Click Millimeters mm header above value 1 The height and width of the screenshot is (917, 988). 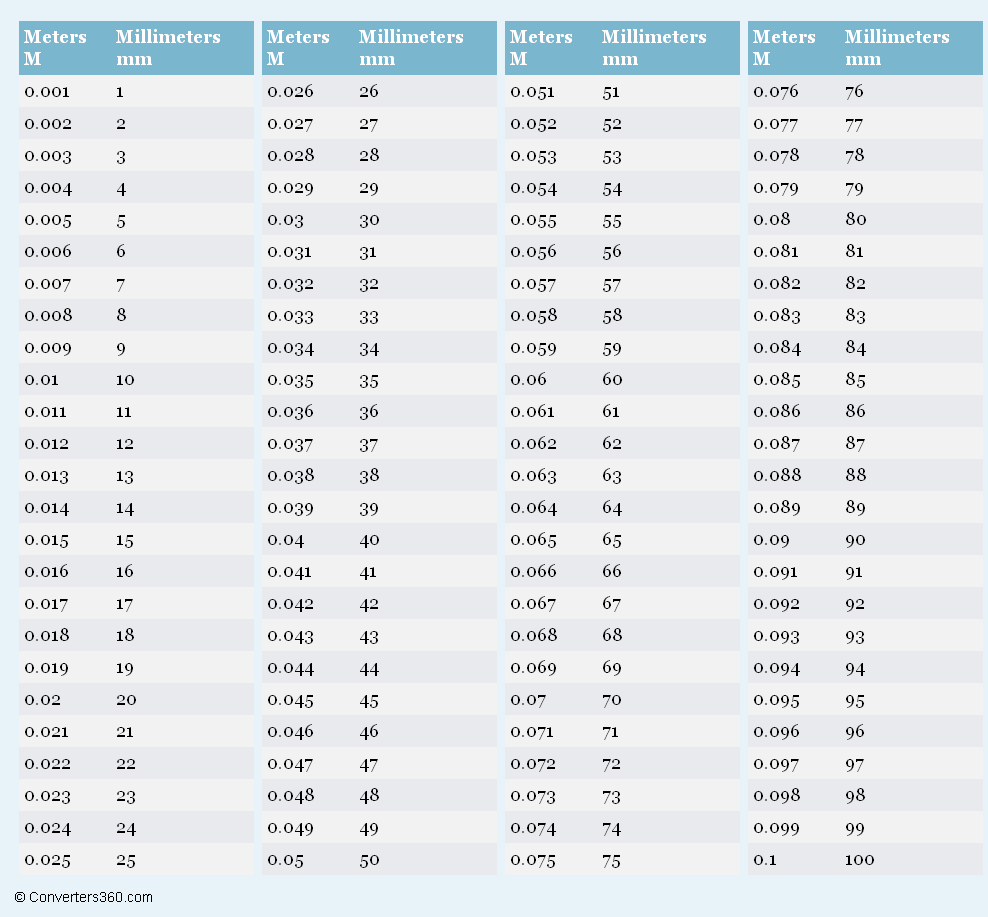pos(168,48)
